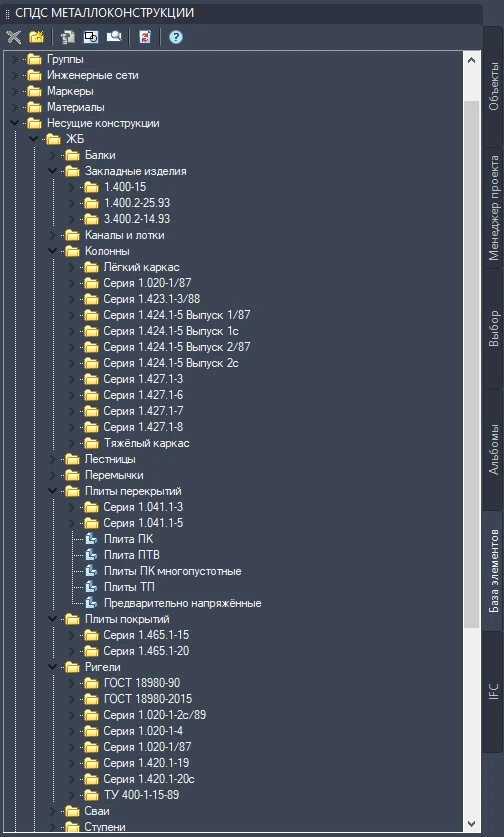
Task: Collapse the Ригели folder
Action: [52, 667]
